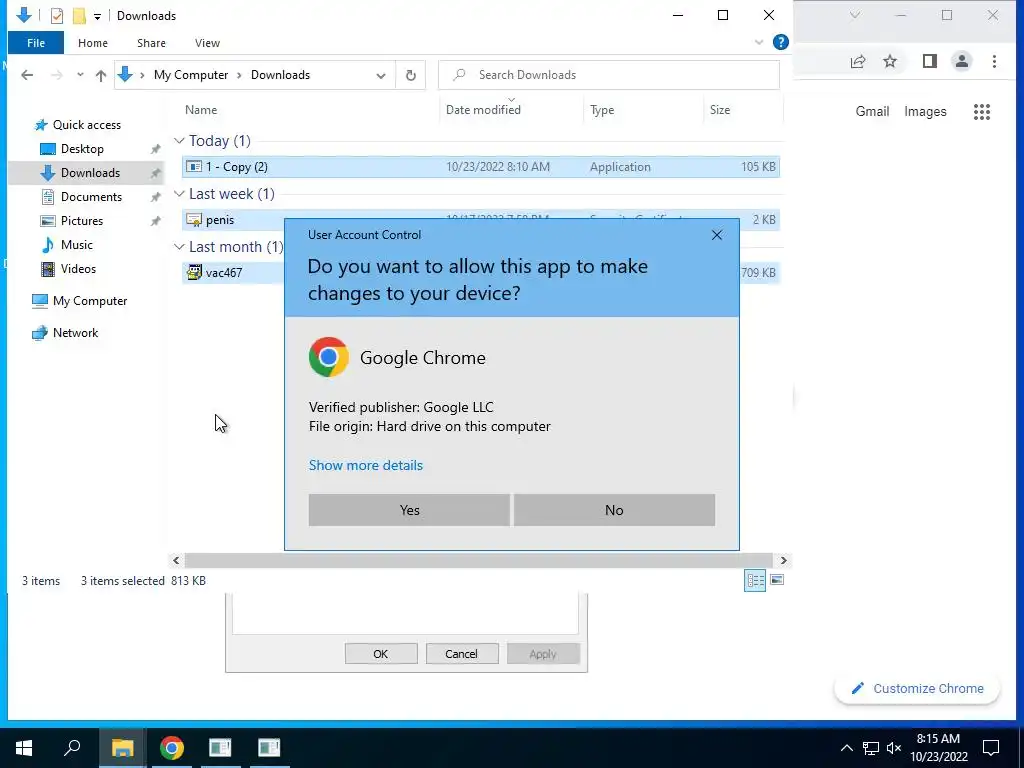The image size is (1024, 768).
Task: Open the File menu in Explorer
Action: [36, 43]
